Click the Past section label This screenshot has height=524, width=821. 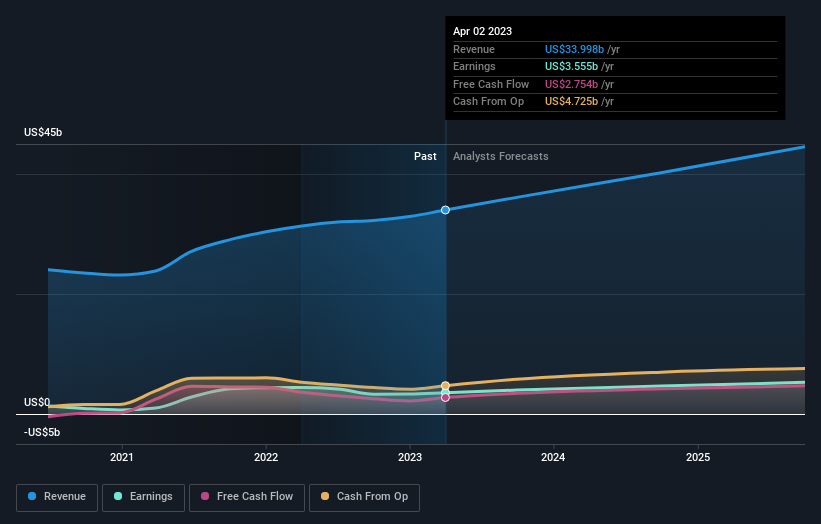425,156
